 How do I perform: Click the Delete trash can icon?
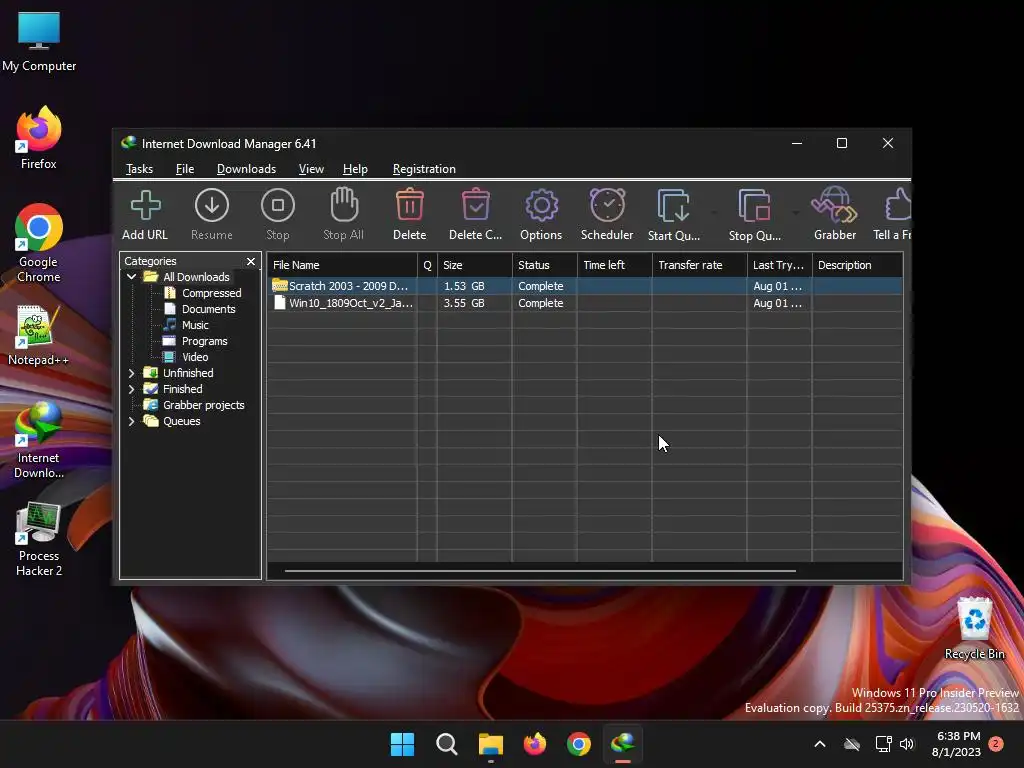pos(409,214)
